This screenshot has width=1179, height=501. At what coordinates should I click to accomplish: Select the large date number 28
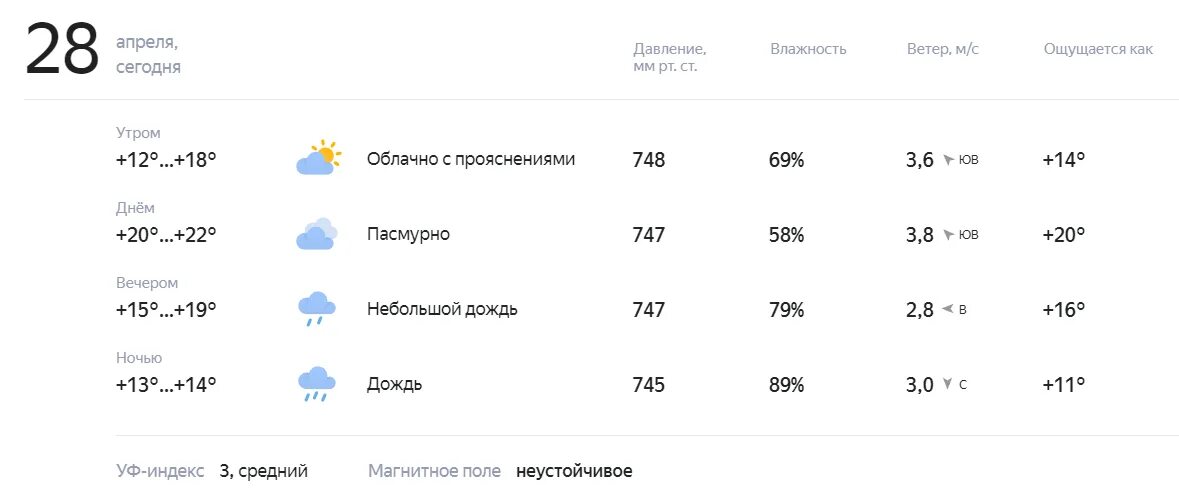[62, 49]
